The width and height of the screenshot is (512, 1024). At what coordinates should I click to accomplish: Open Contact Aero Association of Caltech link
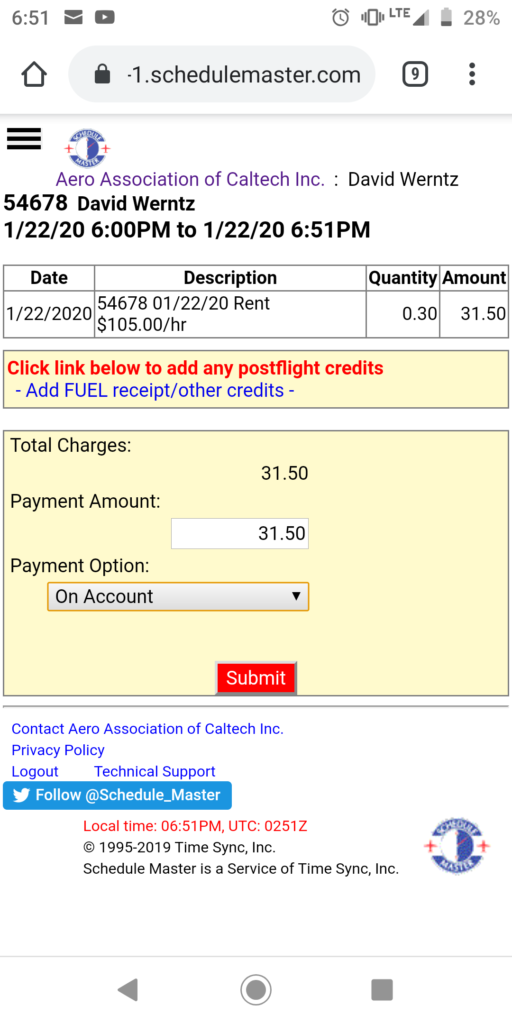pos(148,728)
